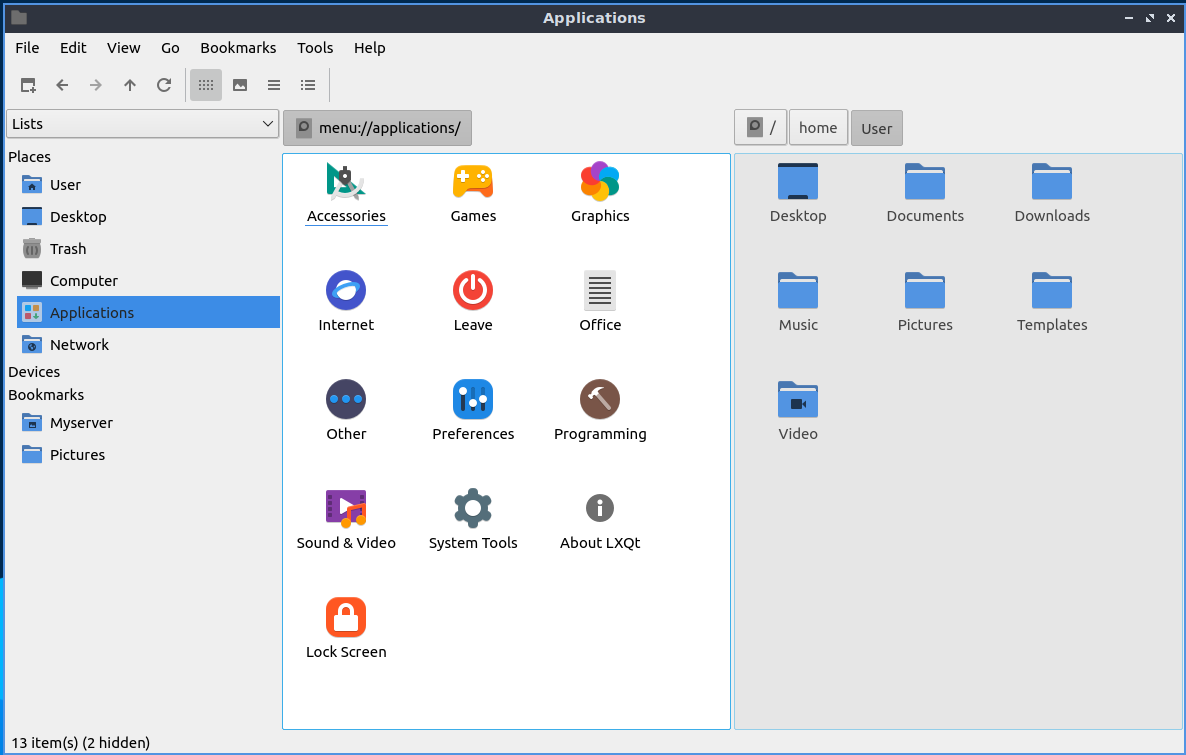Select the System Tools icon
1186x755 pixels.
[473, 509]
